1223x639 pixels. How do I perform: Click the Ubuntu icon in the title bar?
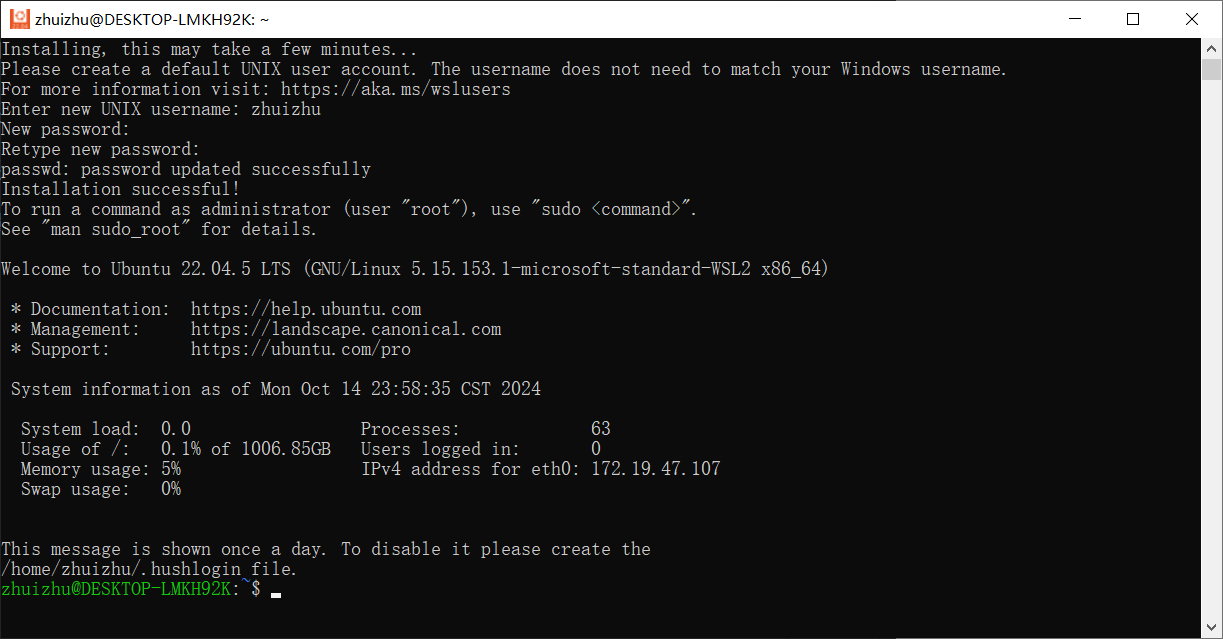pyautogui.click(x=17, y=19)
